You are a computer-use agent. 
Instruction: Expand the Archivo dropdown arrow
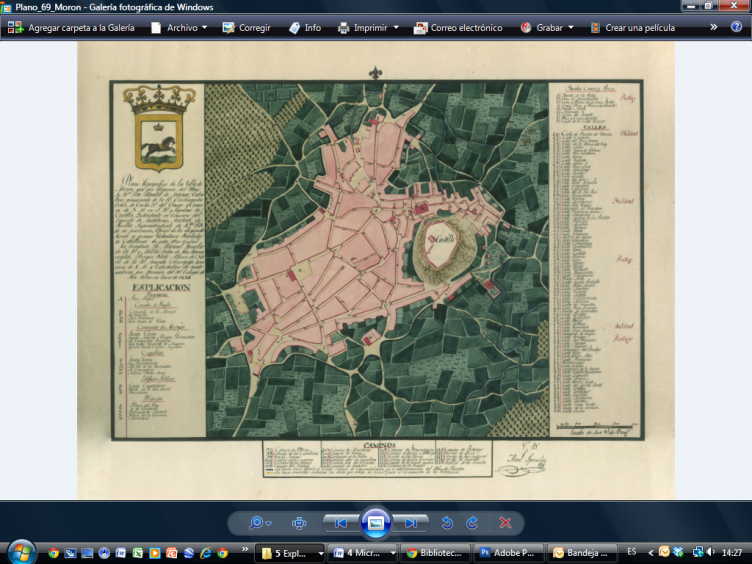pyautogui.click(x=205, y=28)
